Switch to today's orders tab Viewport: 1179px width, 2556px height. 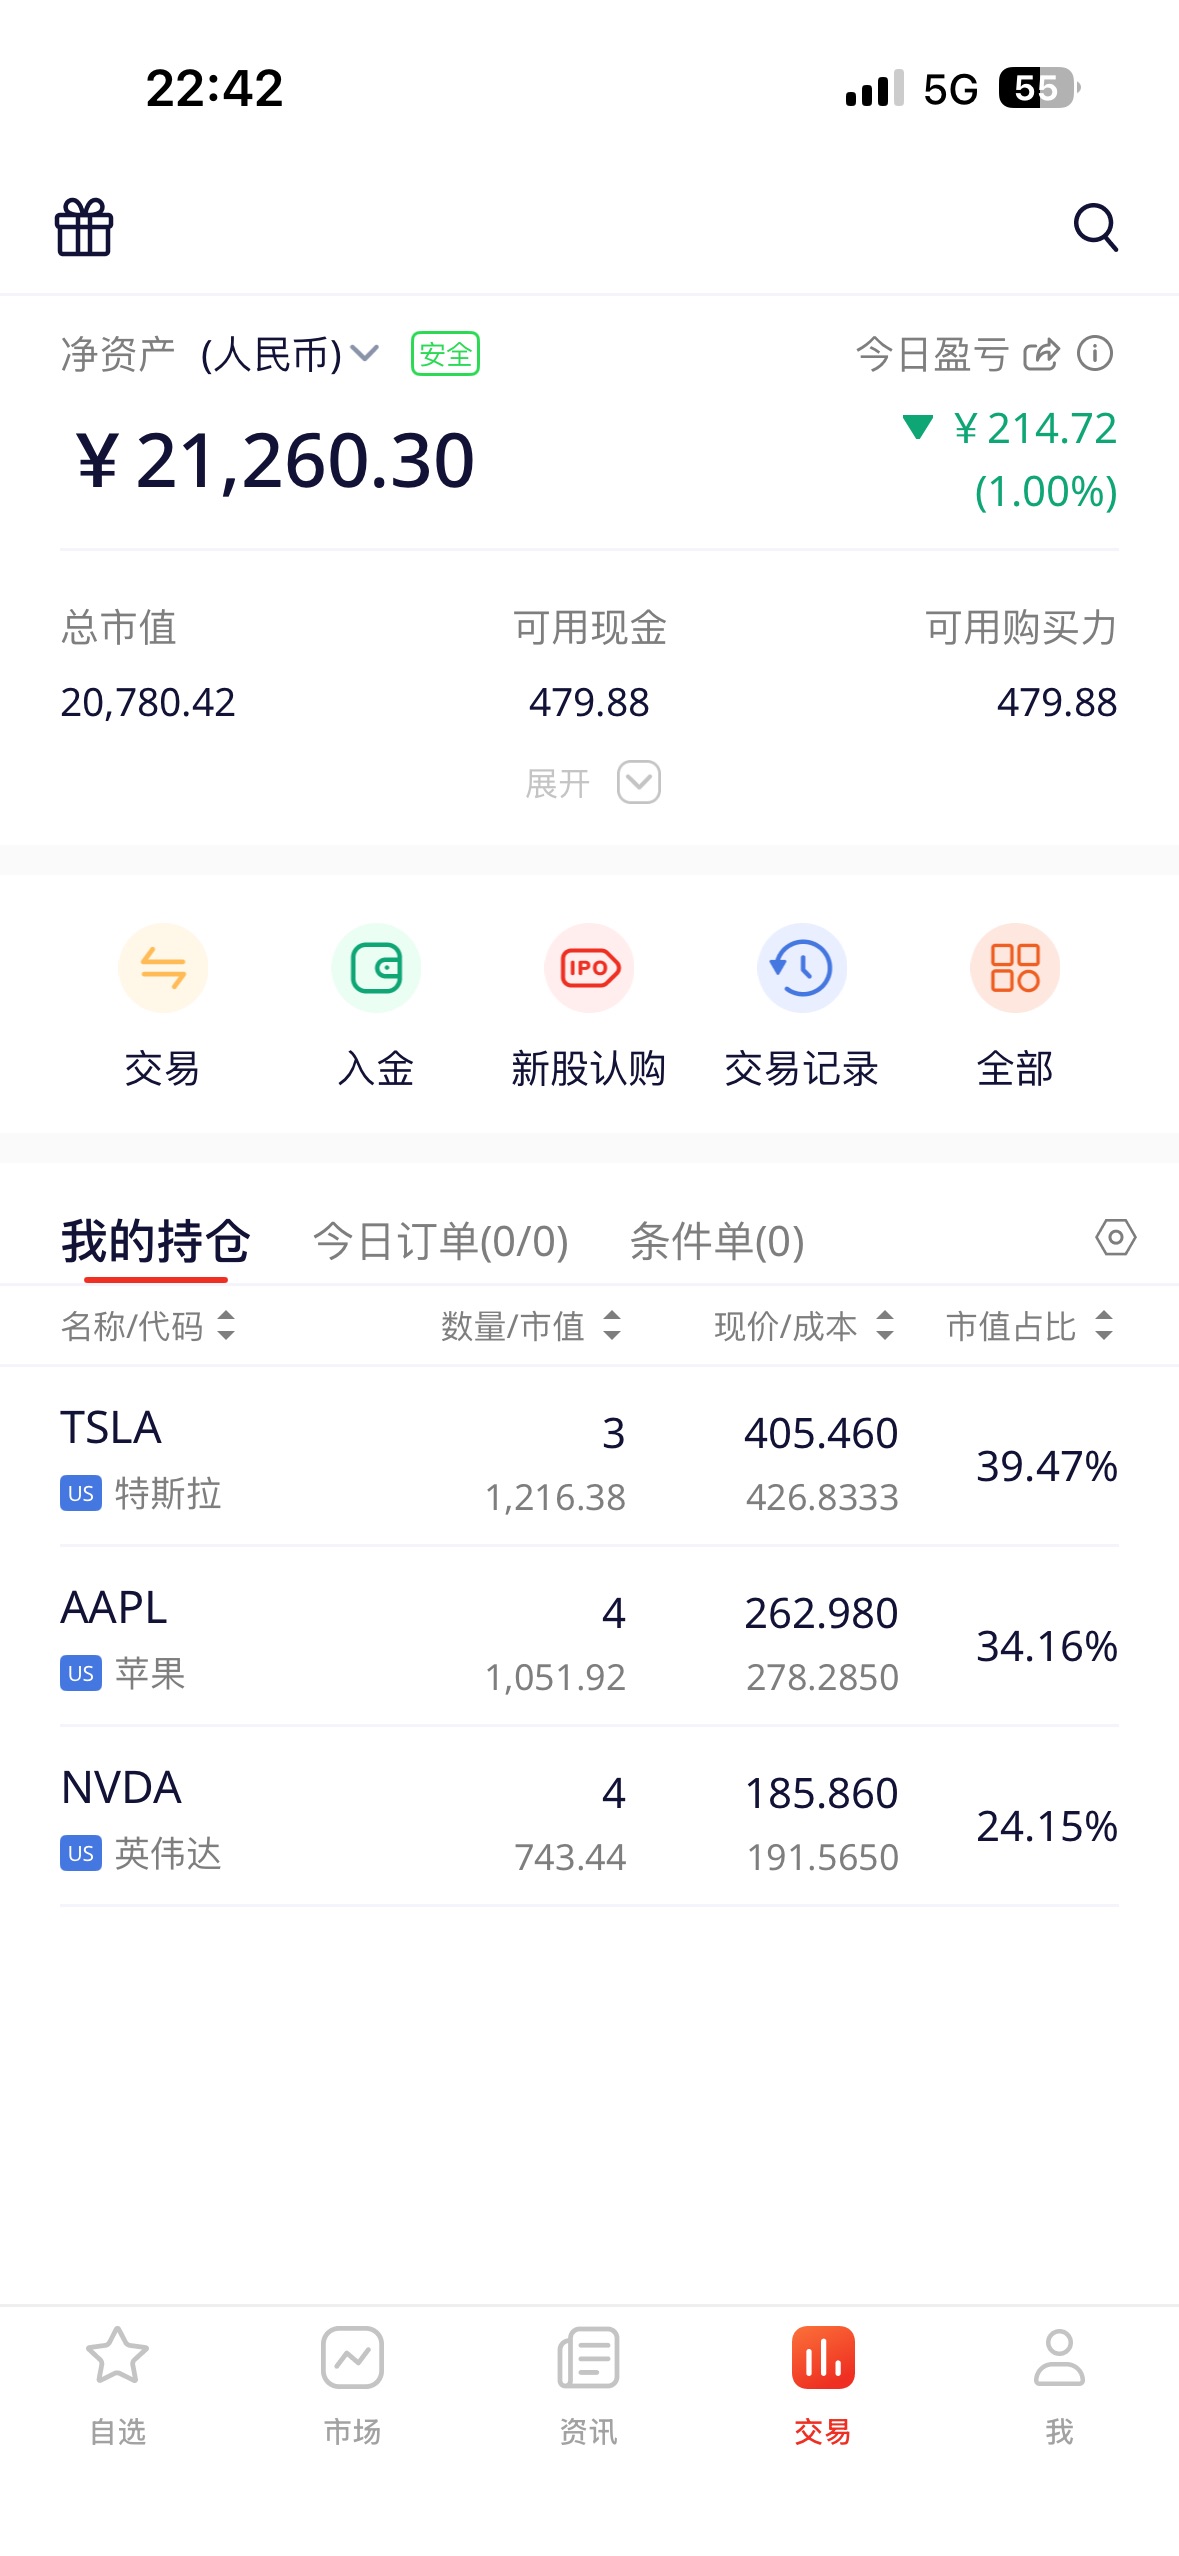[x=440, y=1241]
